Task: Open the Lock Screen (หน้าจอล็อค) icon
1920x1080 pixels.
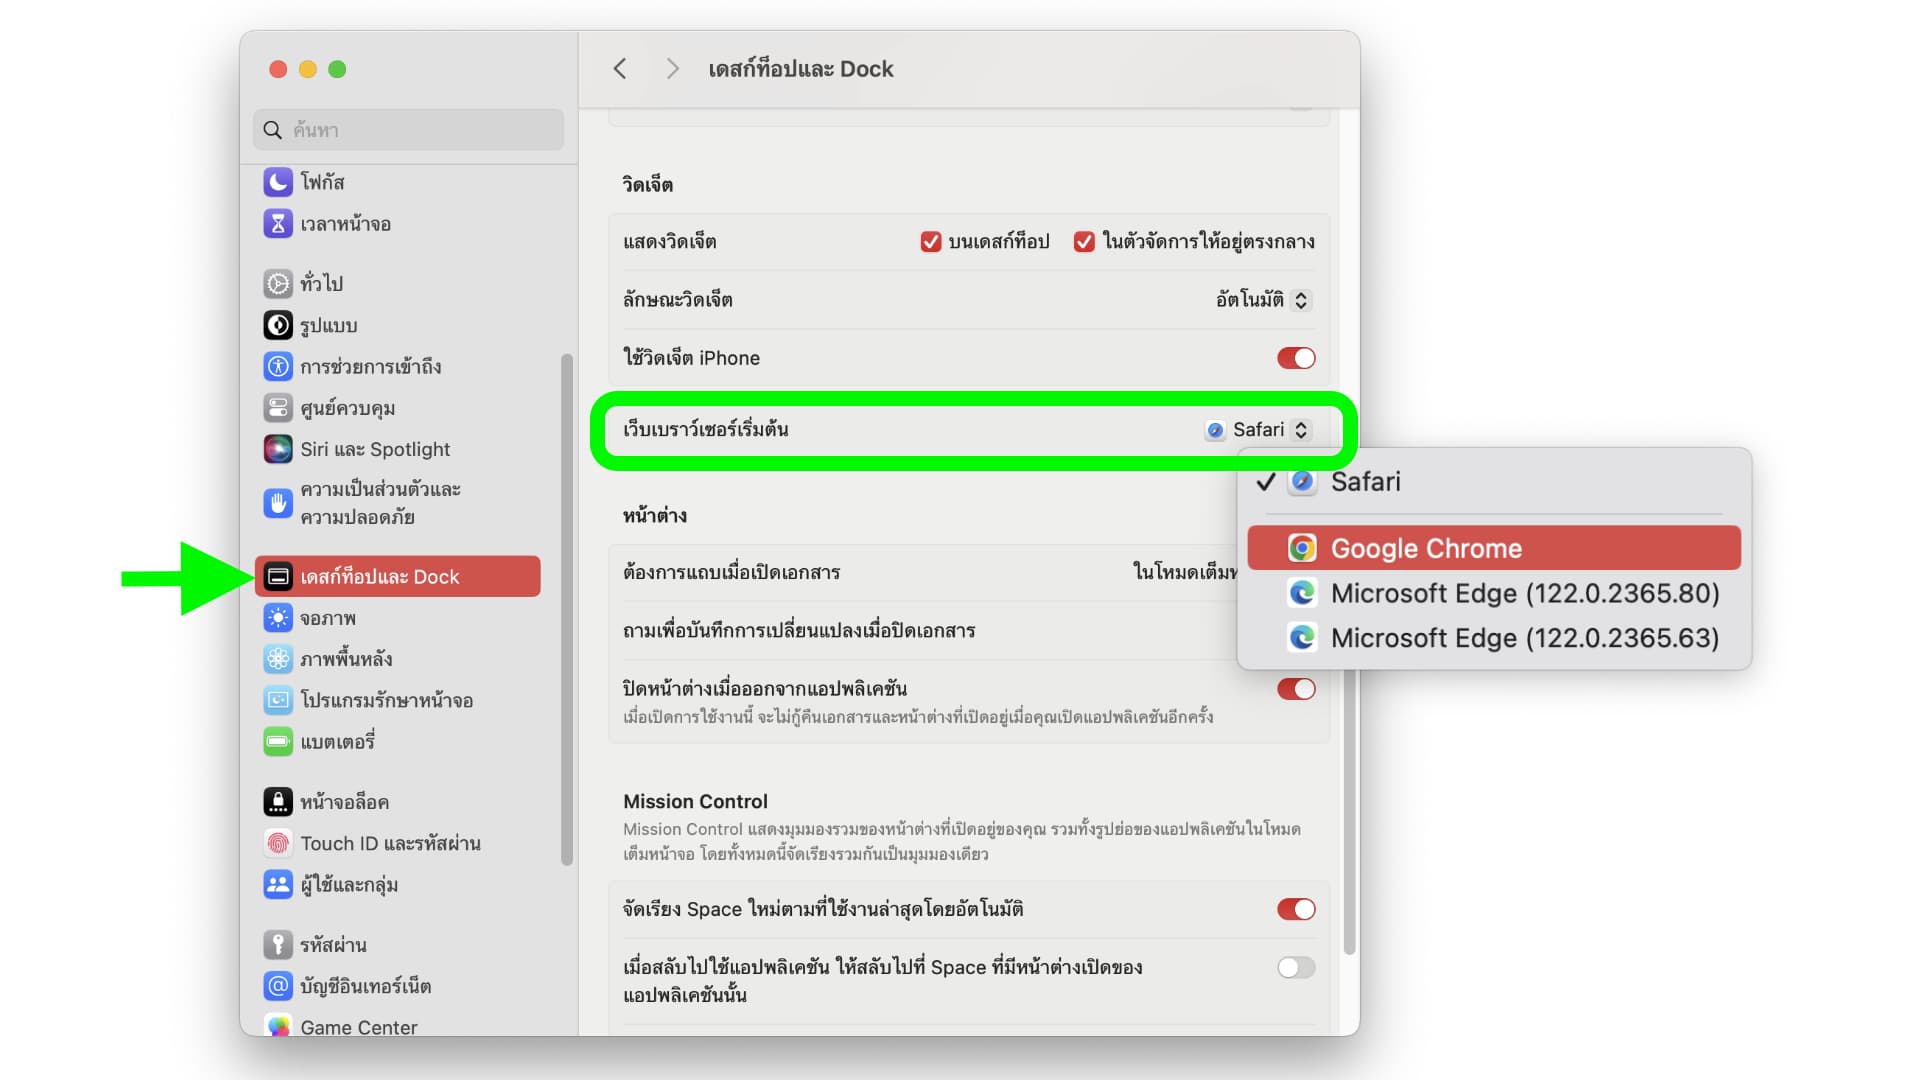Action: pos(278,802)
